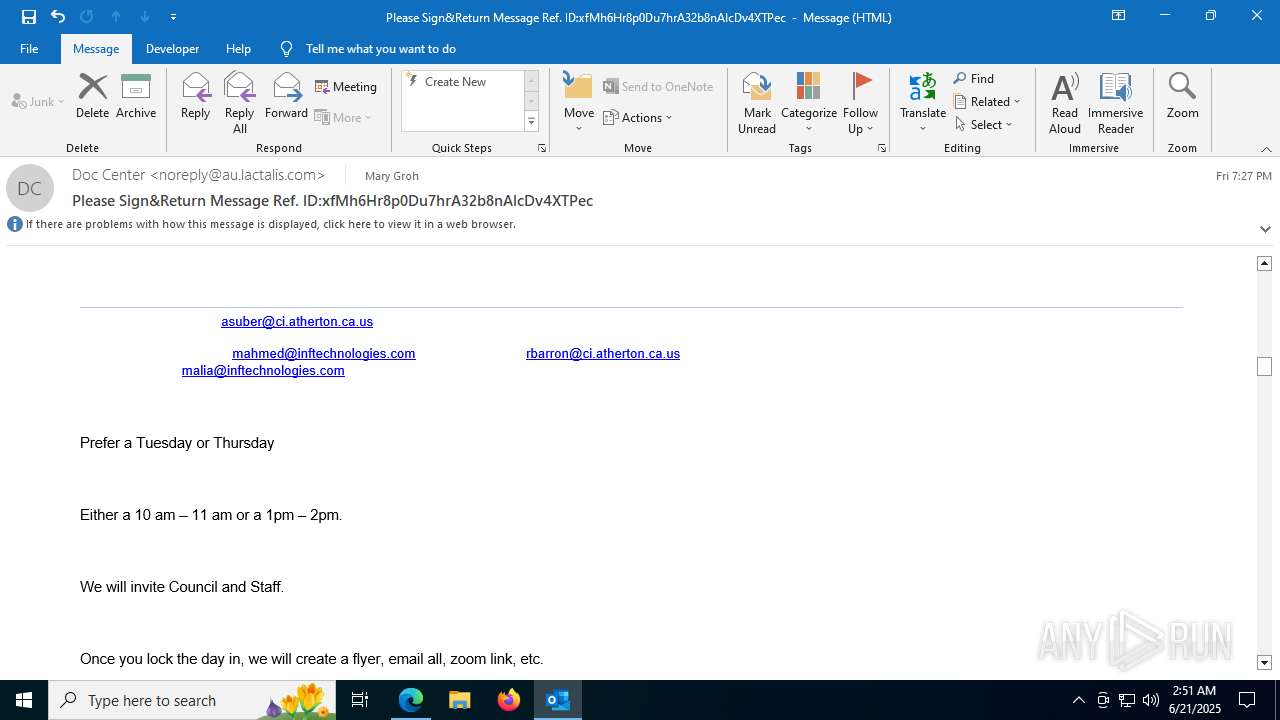This screenshot has width=1280, height=720.
Task: Click the message scrollbar thumb
Action: (1264, 366)
